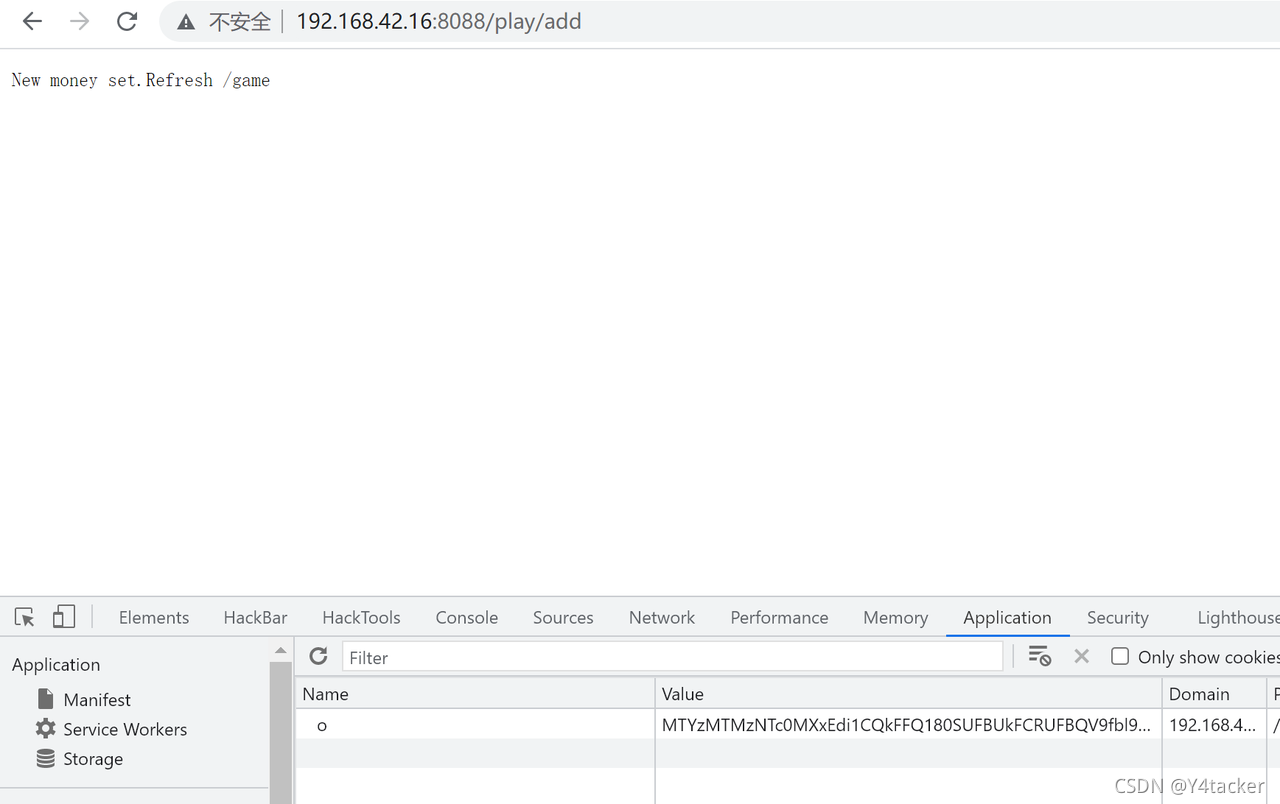The height and width of the screenshot is (804, 1280).
Task: Reload the current page
Action: click(x=127, y=21)
